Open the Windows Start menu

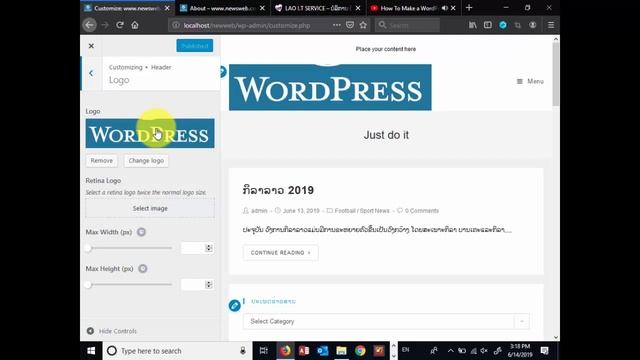91,351
